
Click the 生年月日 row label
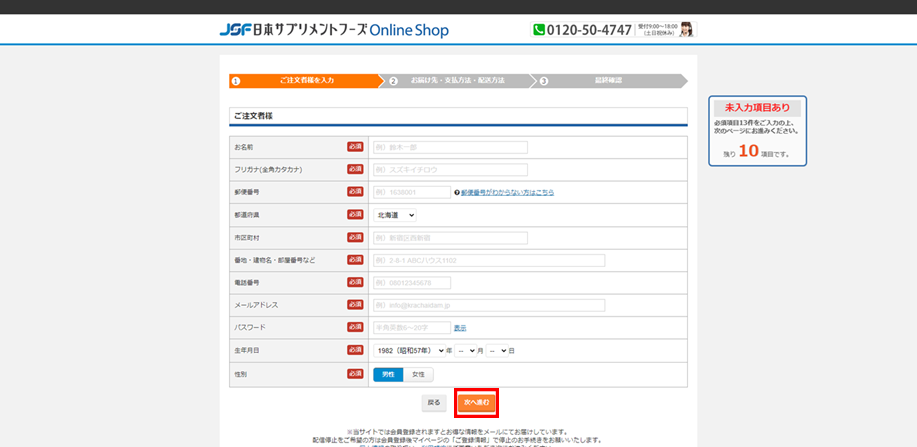click(246, 350)
